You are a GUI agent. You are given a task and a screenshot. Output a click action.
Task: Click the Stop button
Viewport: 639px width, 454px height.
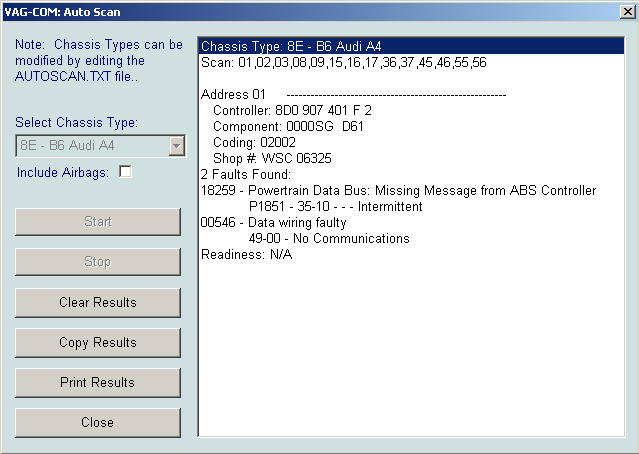click(x=98, y=262)
